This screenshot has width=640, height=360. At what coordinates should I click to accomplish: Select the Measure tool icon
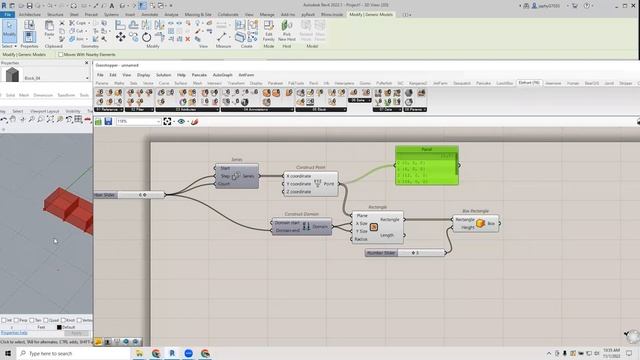(222, 37)
